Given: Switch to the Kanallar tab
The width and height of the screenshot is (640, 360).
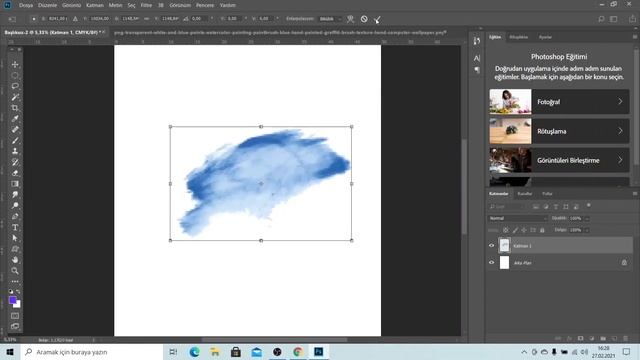Looking at the screenshot, I should click(x=524, y=193).
